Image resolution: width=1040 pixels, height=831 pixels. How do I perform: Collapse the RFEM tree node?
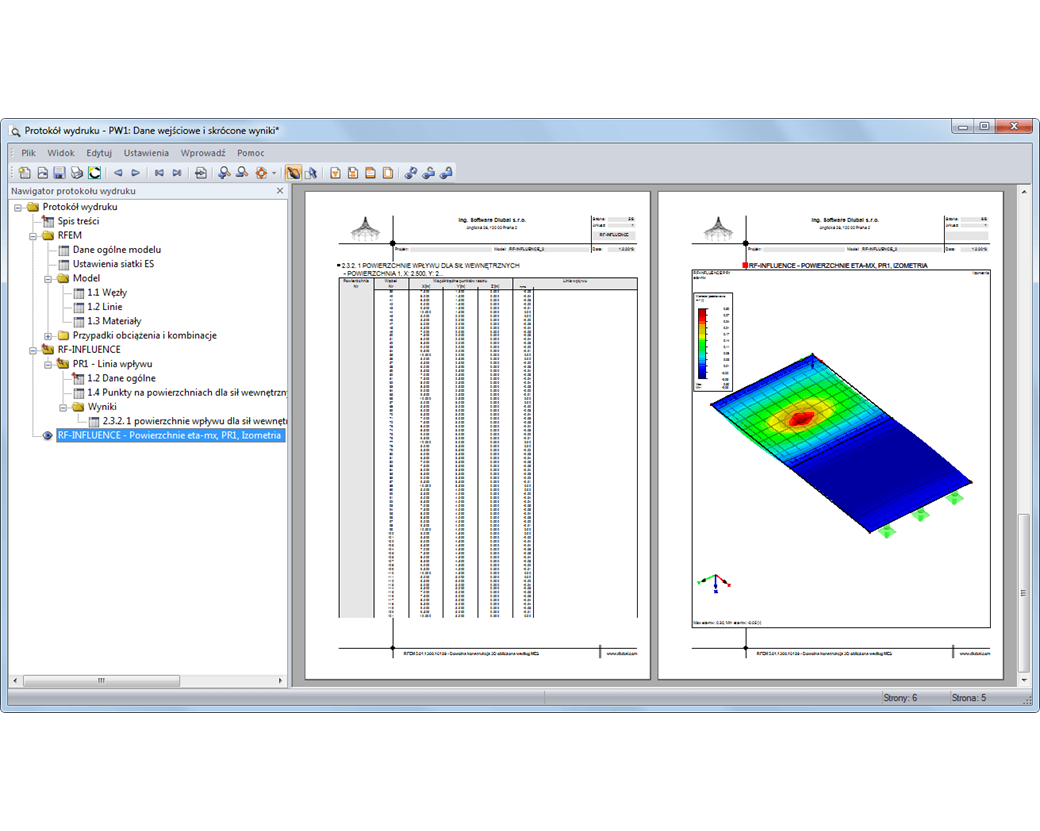click(33, 235)
